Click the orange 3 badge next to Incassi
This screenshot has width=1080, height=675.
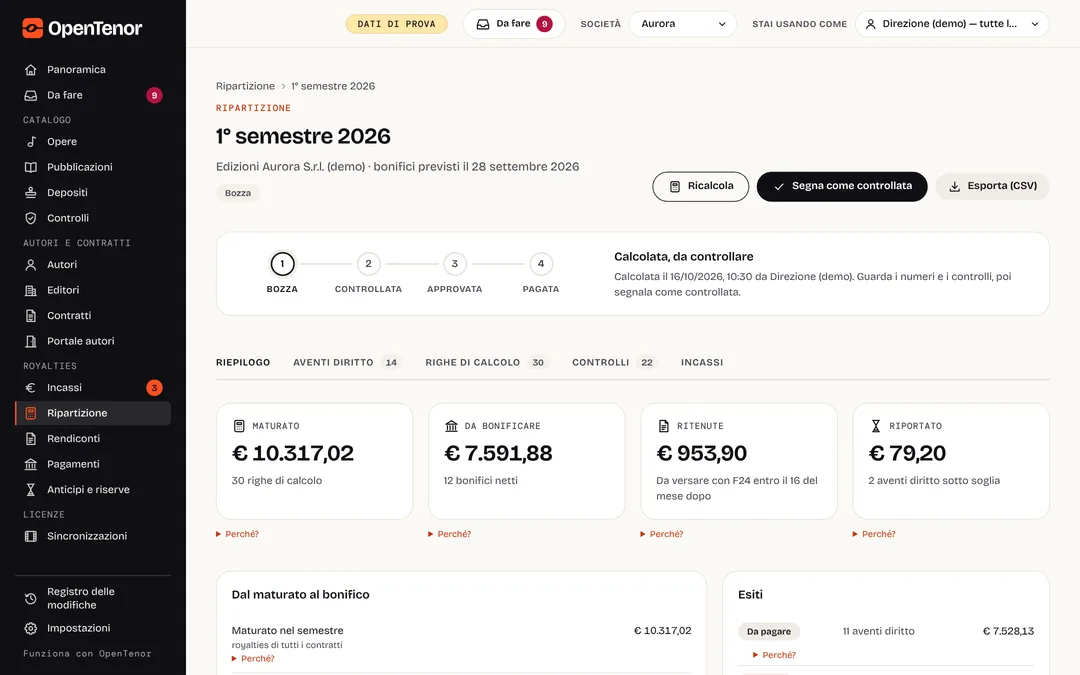154,388
